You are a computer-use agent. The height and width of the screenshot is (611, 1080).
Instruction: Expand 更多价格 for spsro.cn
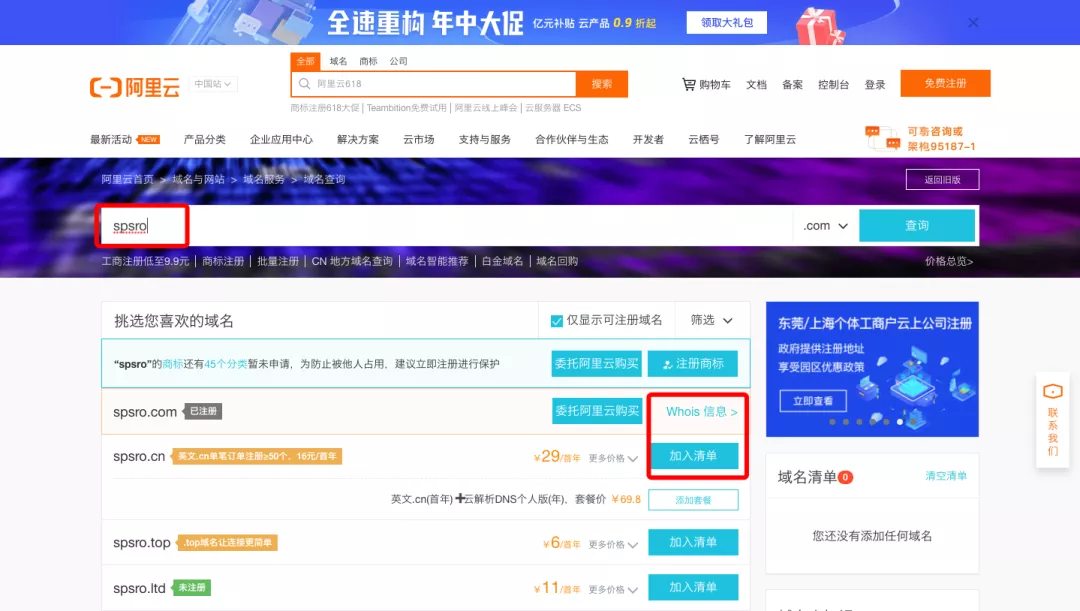coord(613,458)
